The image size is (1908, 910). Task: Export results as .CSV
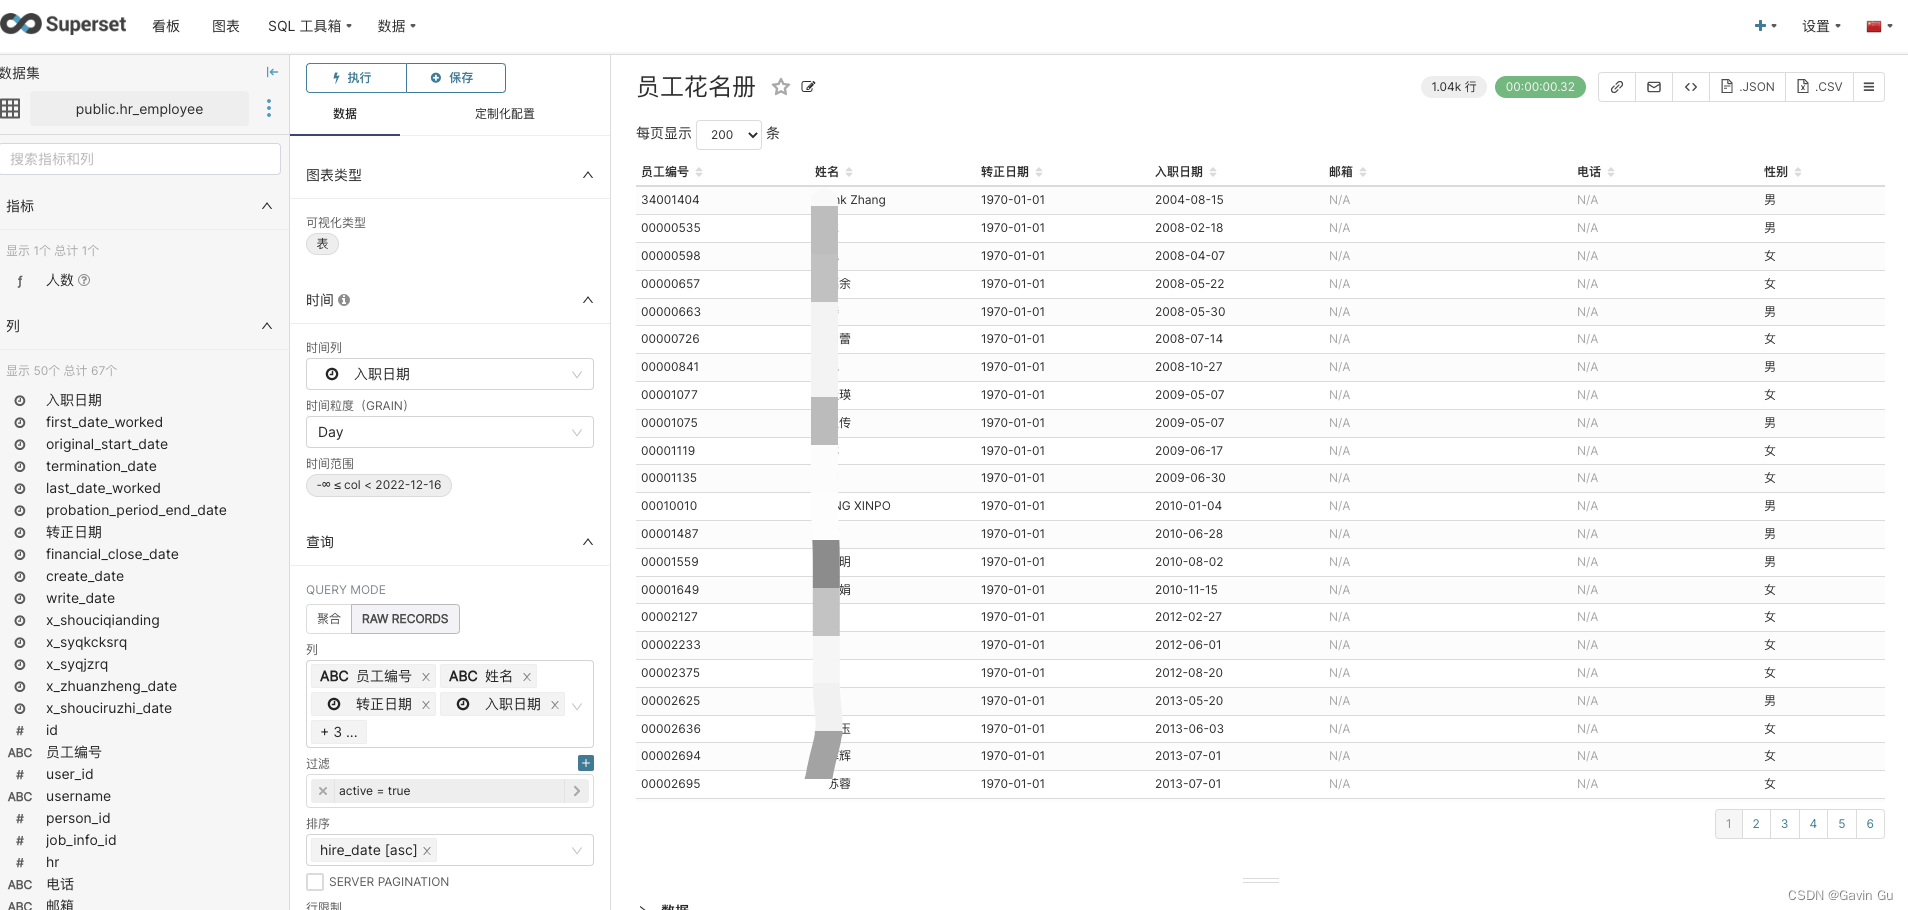pos(1819,87)
